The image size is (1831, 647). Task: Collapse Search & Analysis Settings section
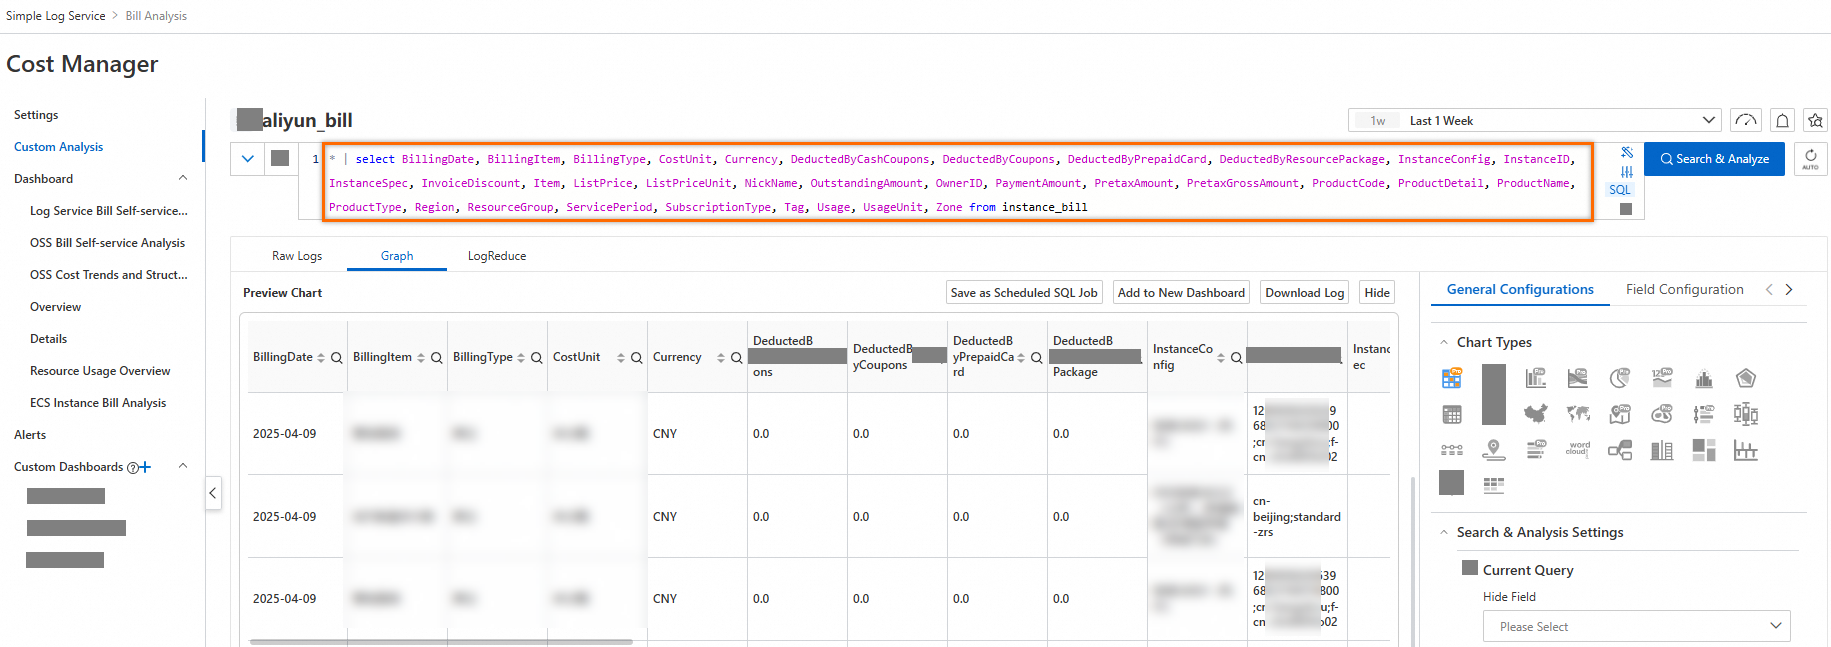(1444, 533)
